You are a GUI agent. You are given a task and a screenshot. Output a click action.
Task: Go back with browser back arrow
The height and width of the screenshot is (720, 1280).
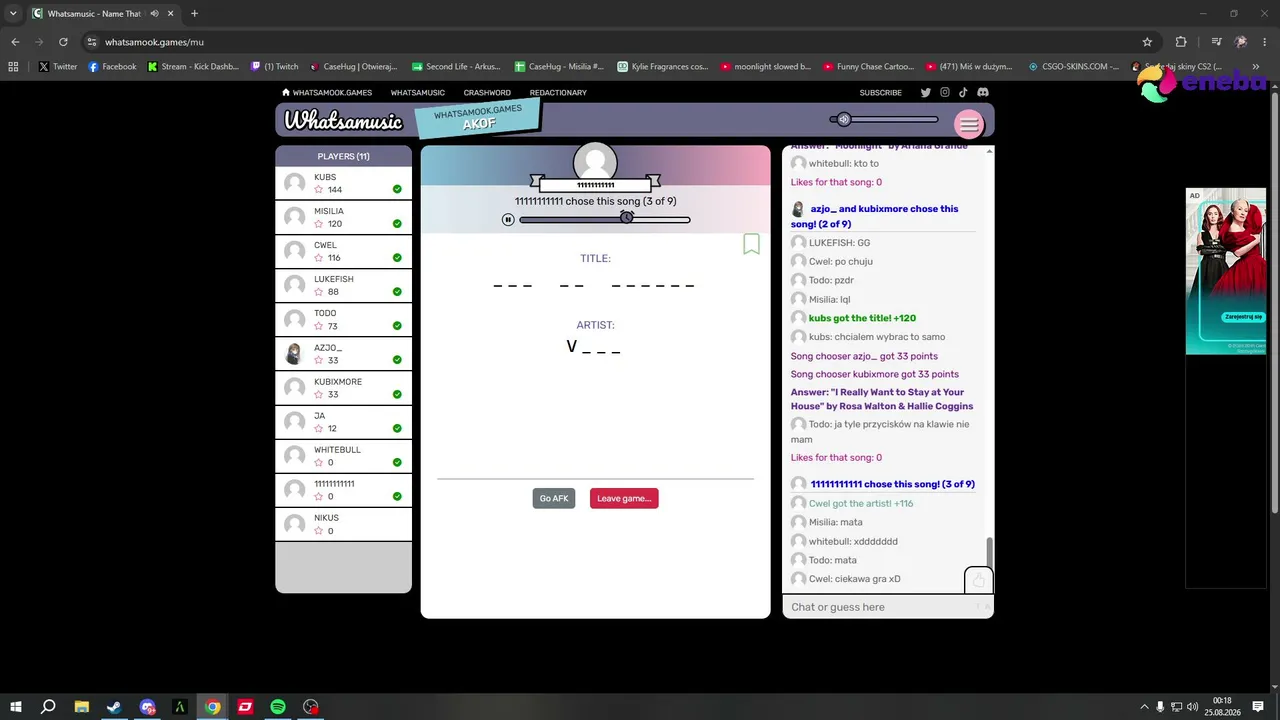coord(15,42)
